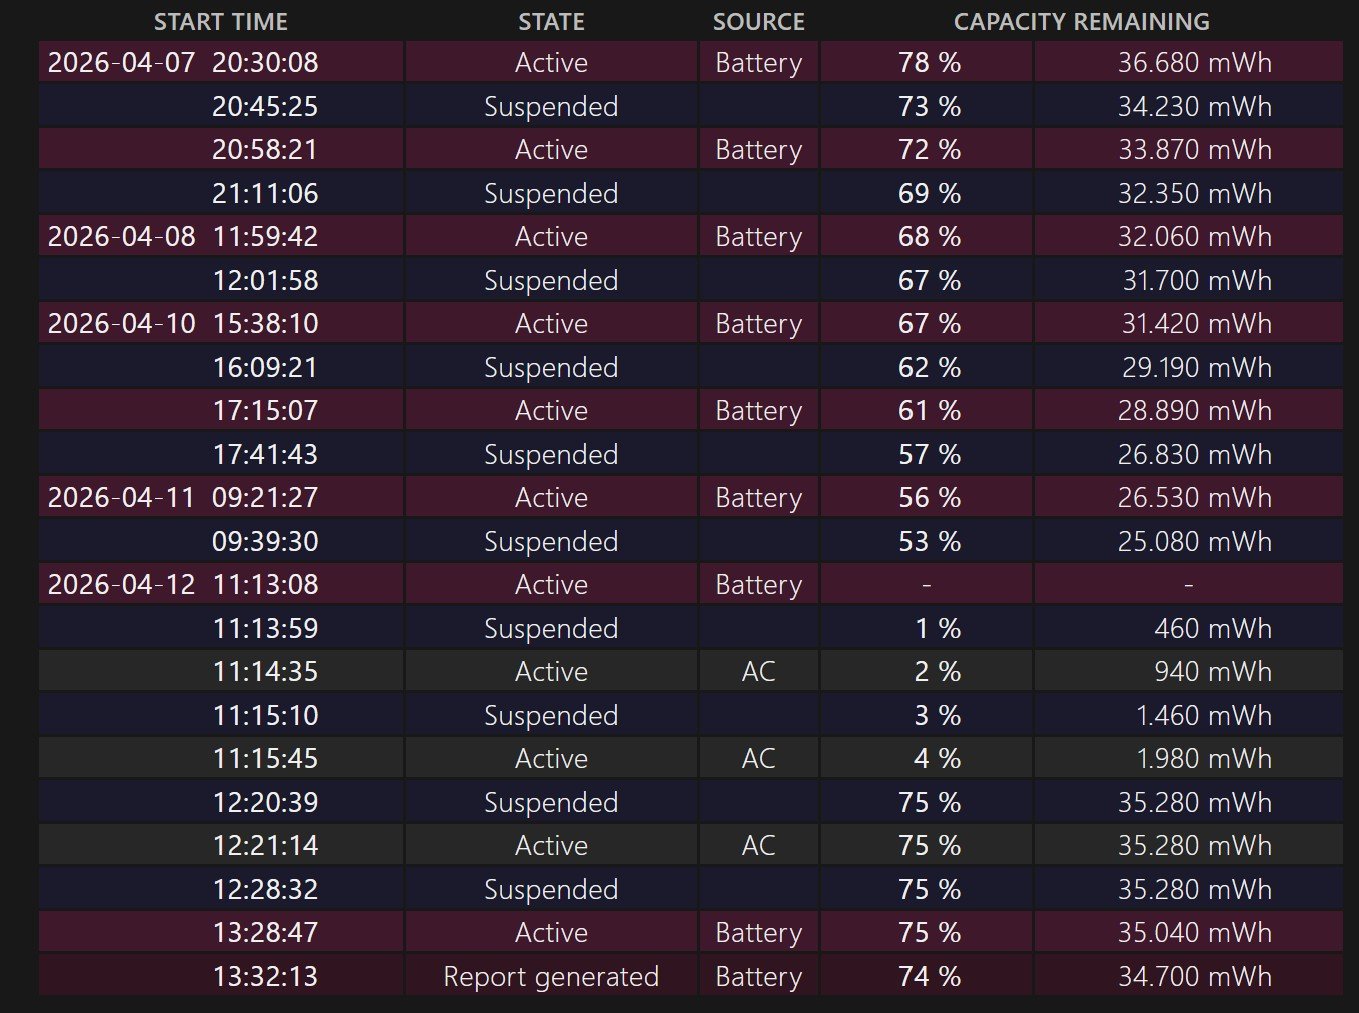Click the STATE column header
1359x1013 pixels.
pyautogui.click(x=551, y=22)
